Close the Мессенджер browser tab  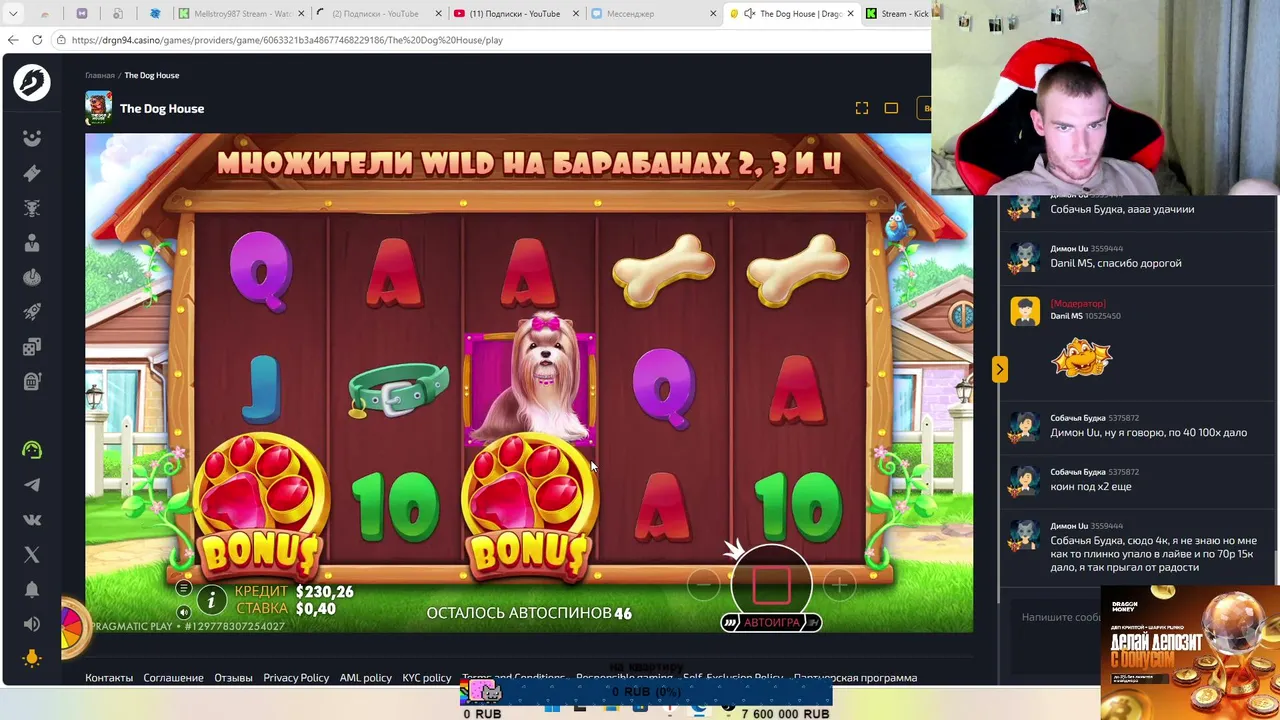point(714,14)
